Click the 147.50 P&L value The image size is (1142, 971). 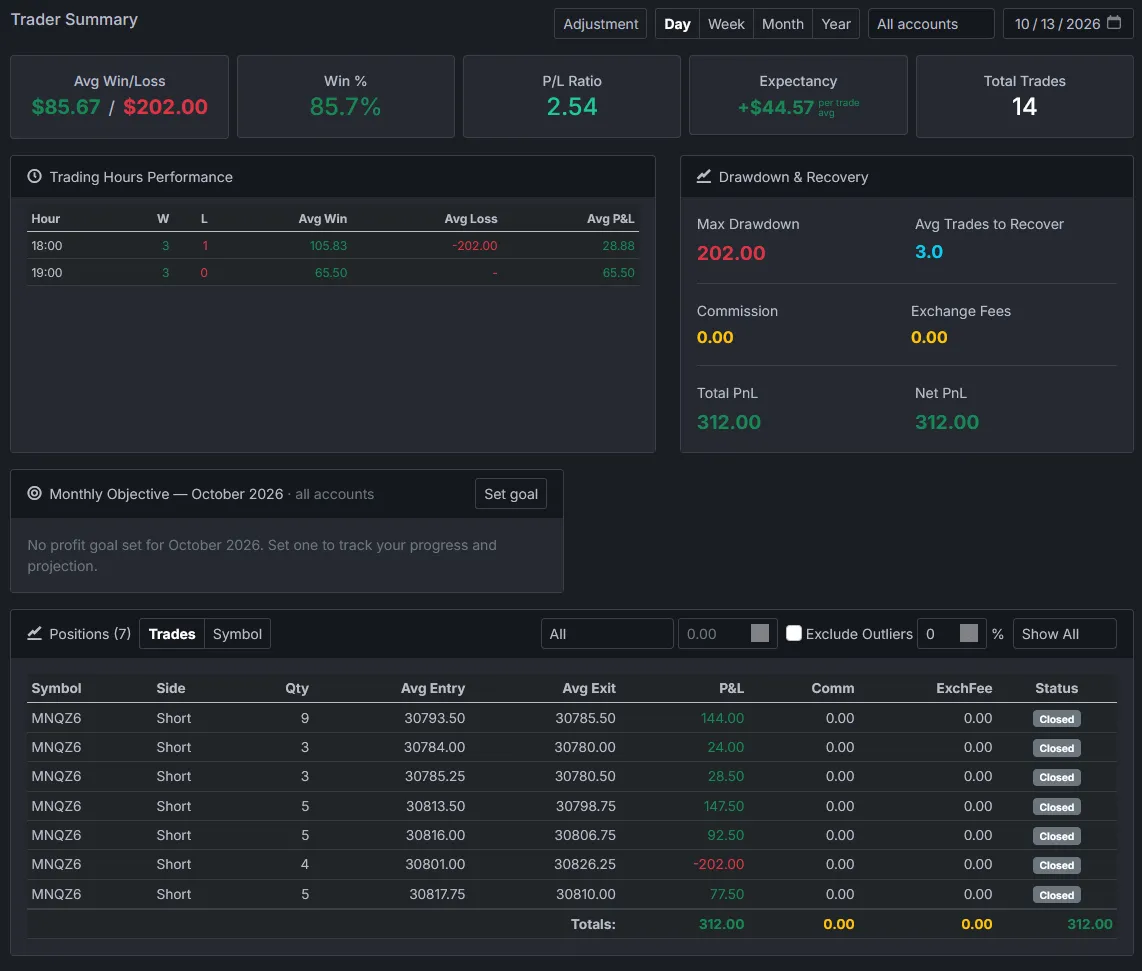point(724,806)
